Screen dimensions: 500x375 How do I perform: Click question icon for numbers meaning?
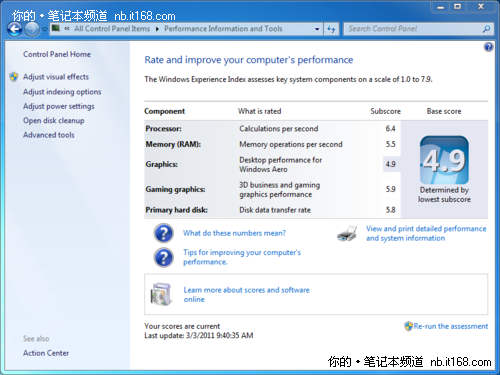click(x=163, y=233)
